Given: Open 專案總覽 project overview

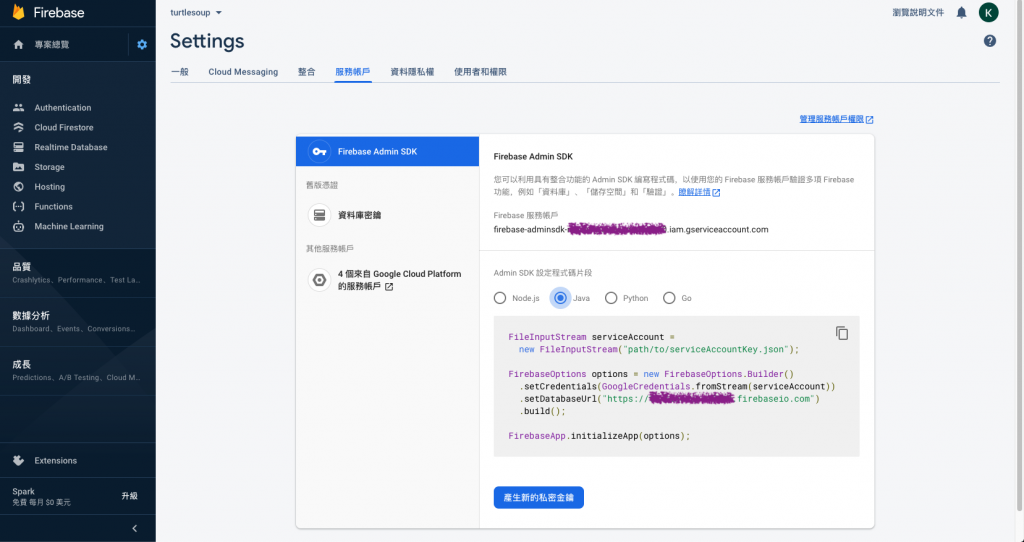Looking at the screenshot, I should click(x=52, y=44).
